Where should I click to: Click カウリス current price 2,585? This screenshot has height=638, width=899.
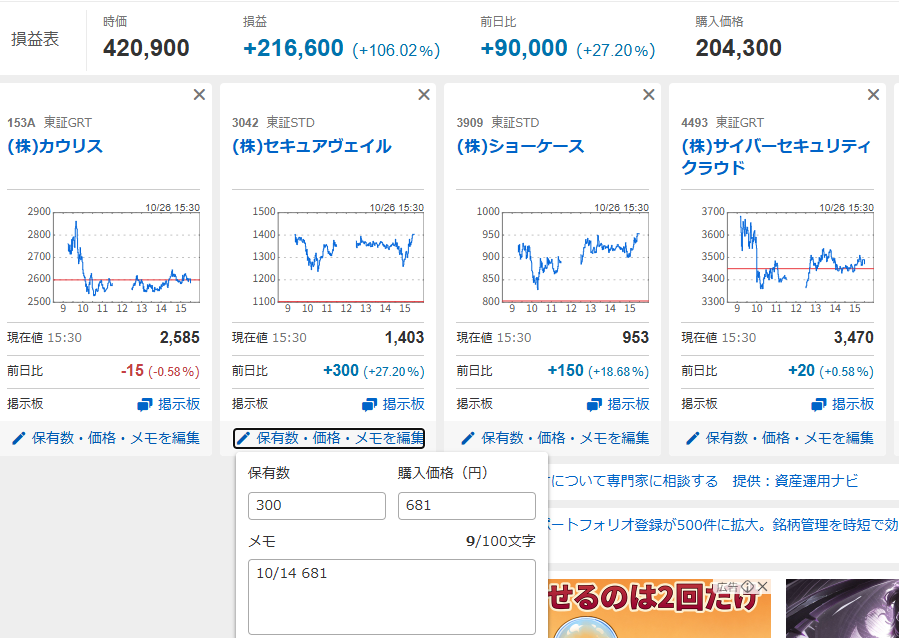click(x=179, y=338)
